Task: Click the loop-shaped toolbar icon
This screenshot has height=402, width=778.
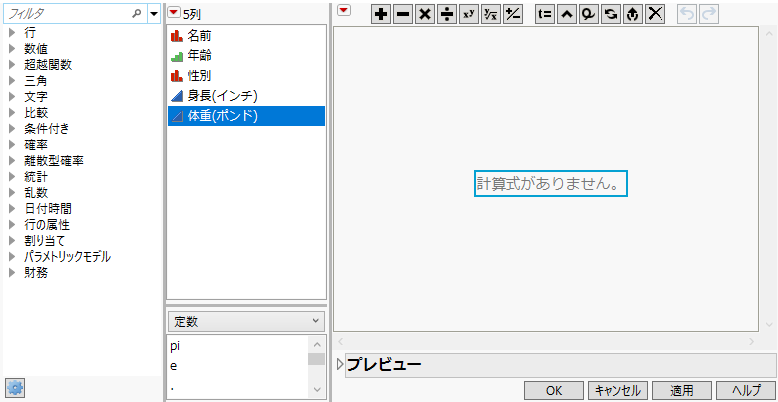Action: [x=589, y=15]
